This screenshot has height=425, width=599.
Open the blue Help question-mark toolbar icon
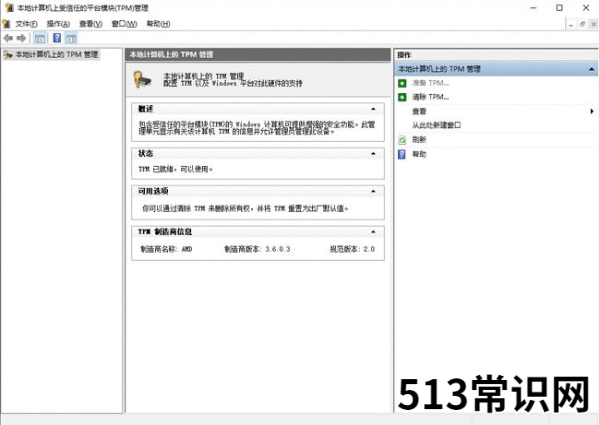[57, 38]
